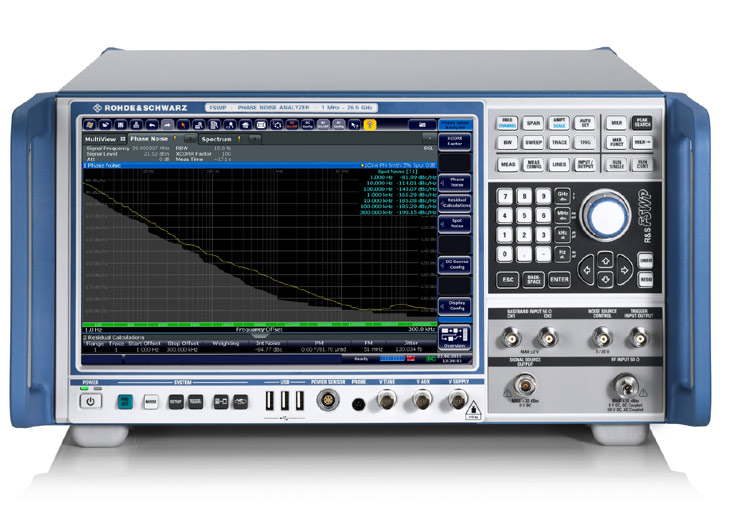The width and height of the screenshot is (750, 512).
Task: Click the on-screen redo arrow icon
Action: coord(167,125)
